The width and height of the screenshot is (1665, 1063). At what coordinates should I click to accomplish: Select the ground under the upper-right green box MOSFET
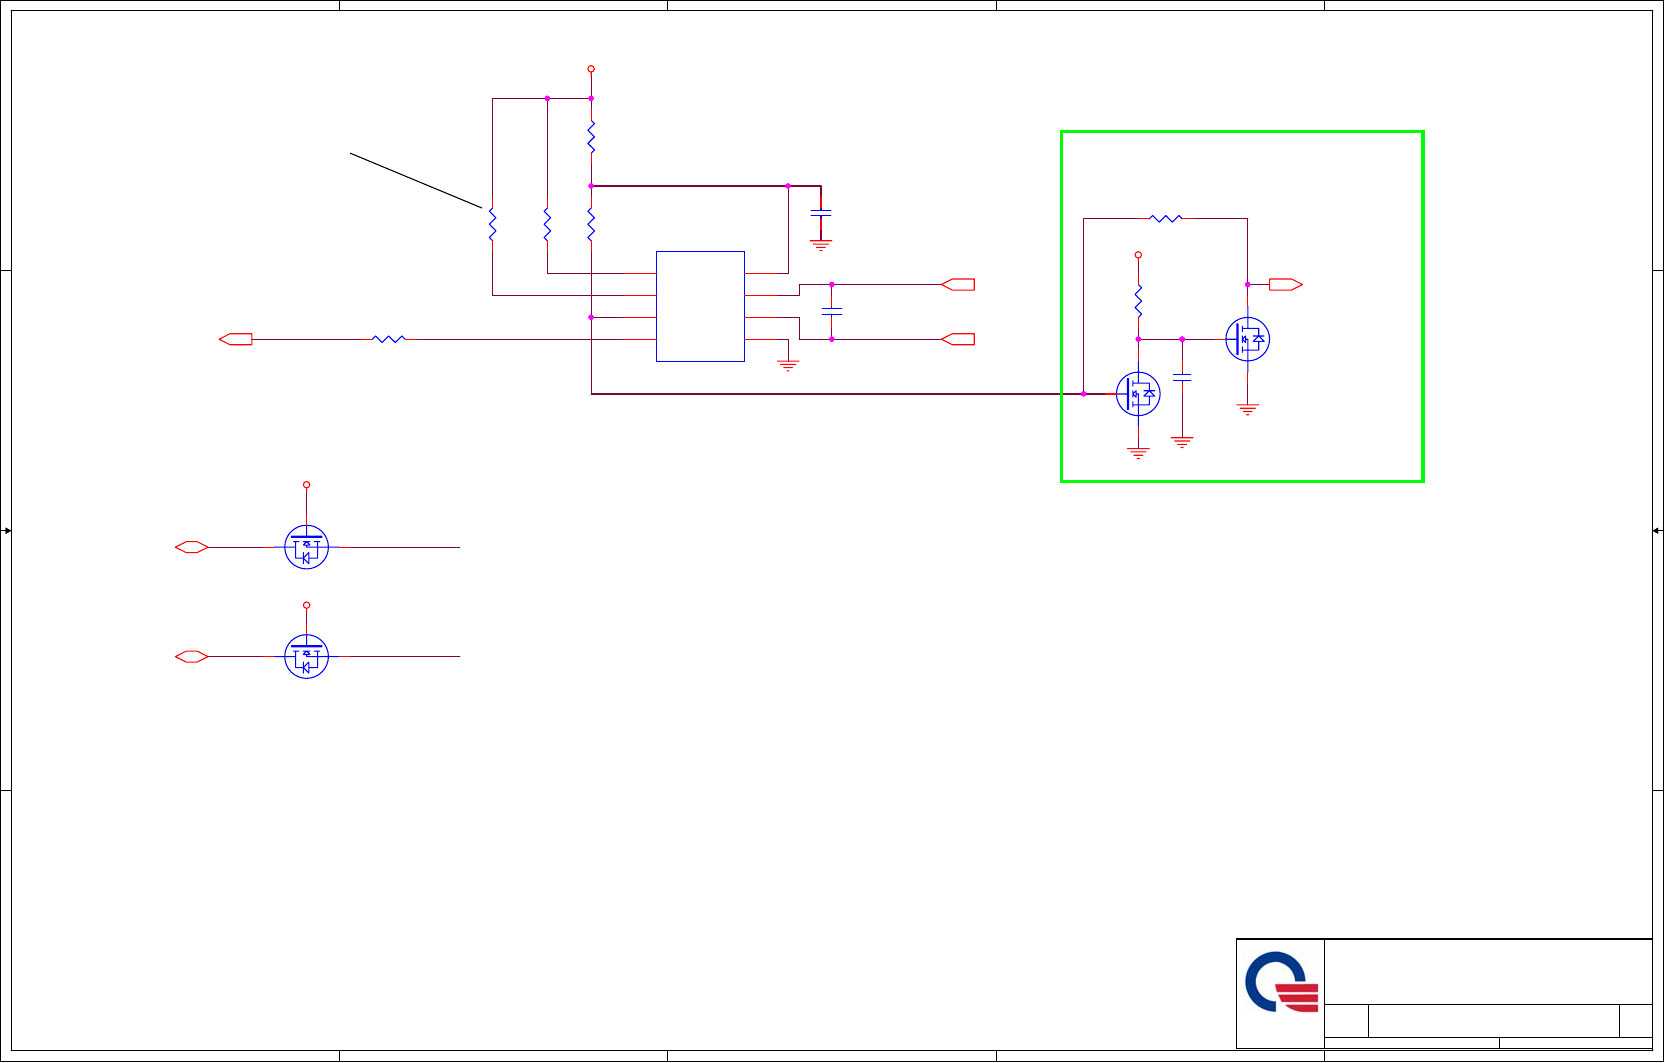1247,409
